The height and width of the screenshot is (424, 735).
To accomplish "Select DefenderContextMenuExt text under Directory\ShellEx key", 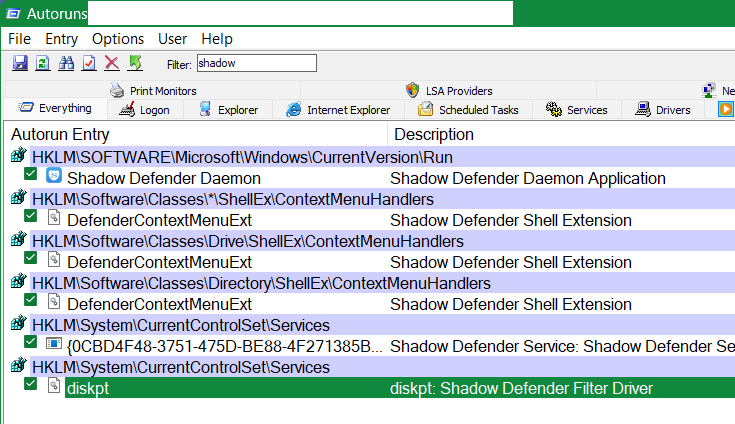I will pyautogui.click(x=159, y=305).
